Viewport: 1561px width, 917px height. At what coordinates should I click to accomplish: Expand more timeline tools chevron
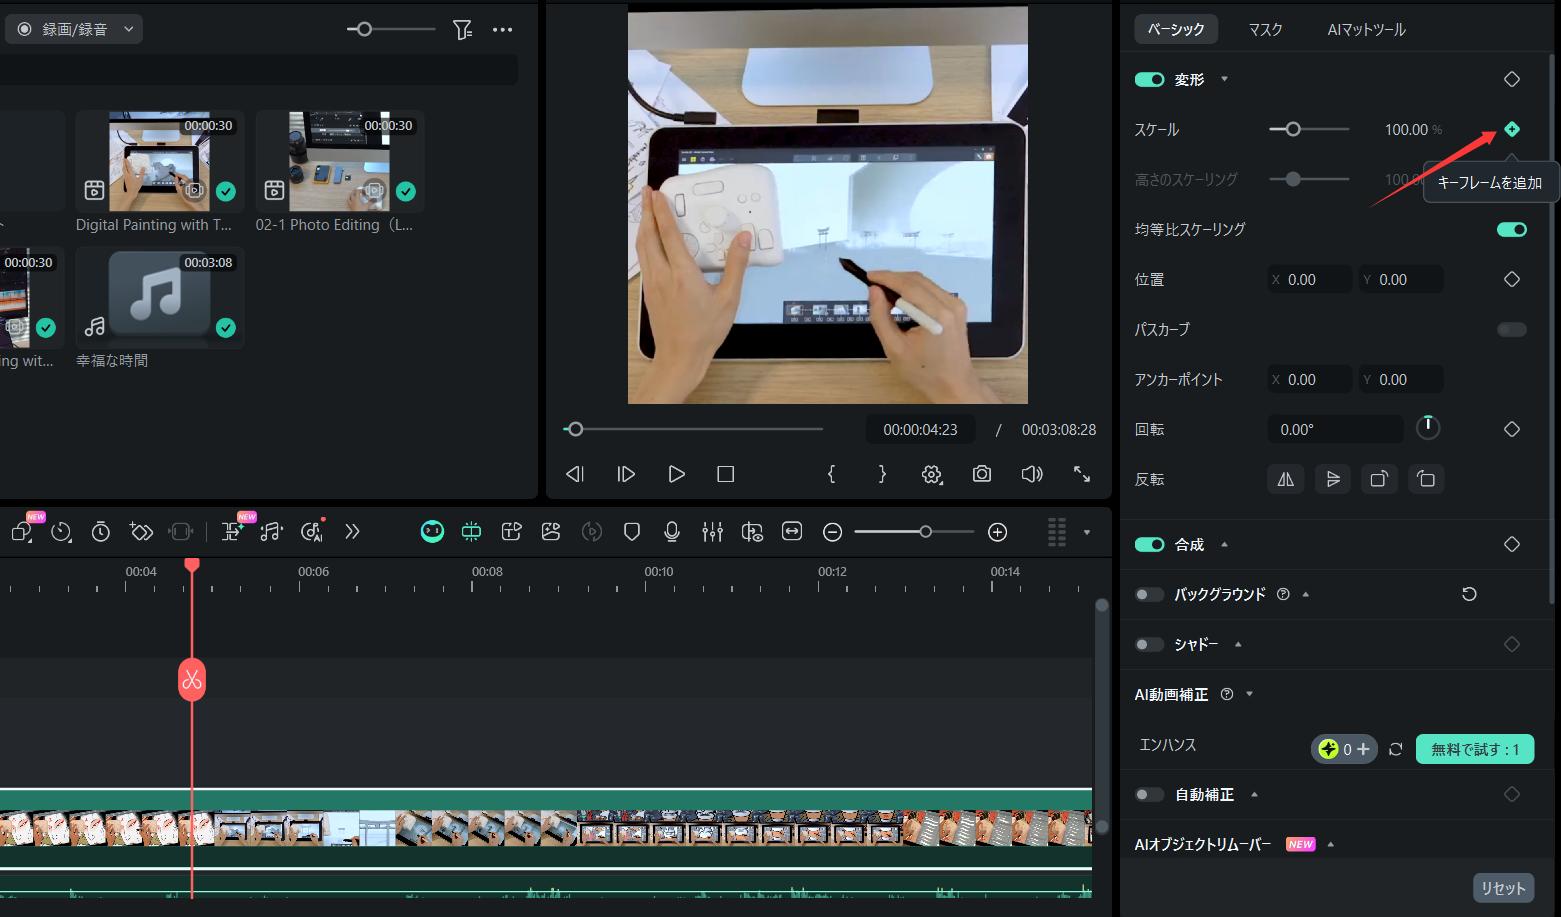click(x=352, y=532)
